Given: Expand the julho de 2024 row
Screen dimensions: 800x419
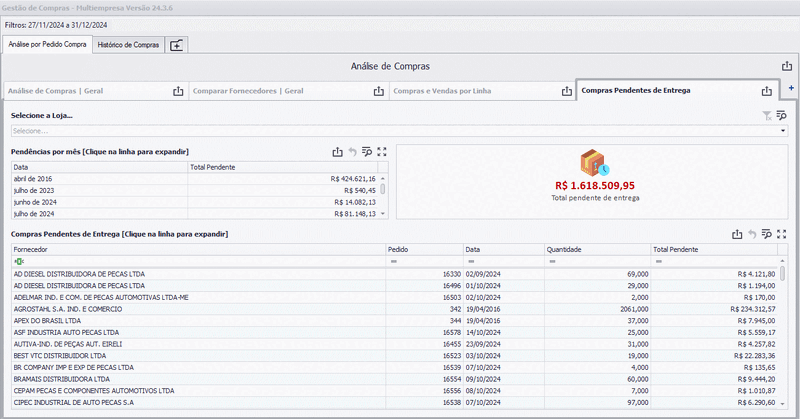Looking at the screenshot, I should [195, 214].
